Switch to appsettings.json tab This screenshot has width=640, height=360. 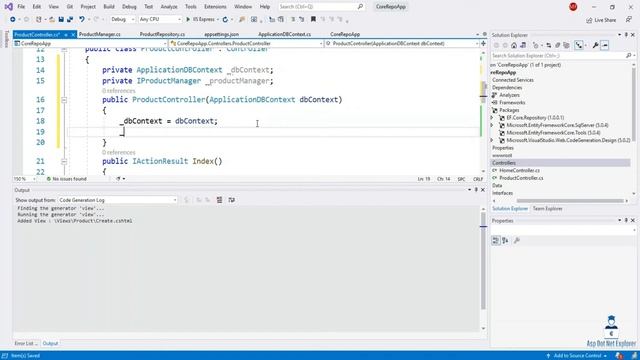[221, 34]
